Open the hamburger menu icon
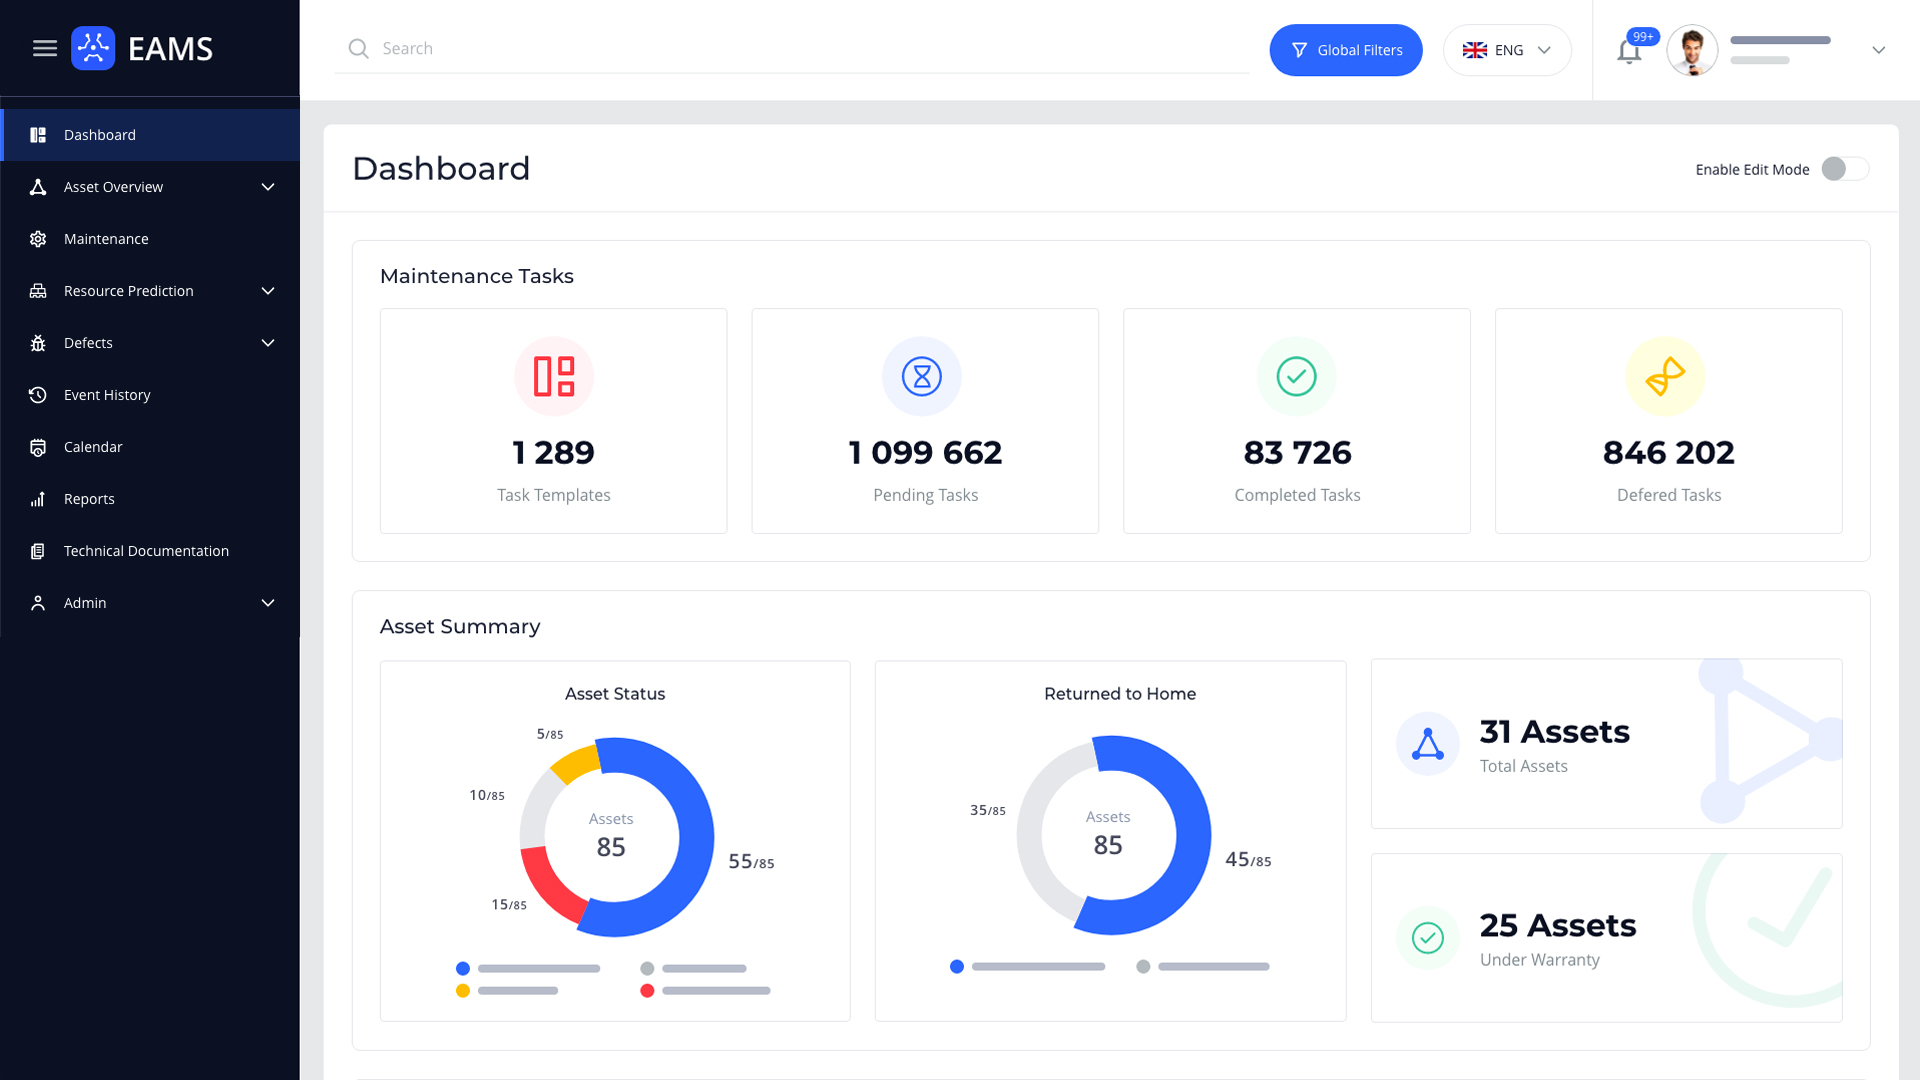 [45, 48]
